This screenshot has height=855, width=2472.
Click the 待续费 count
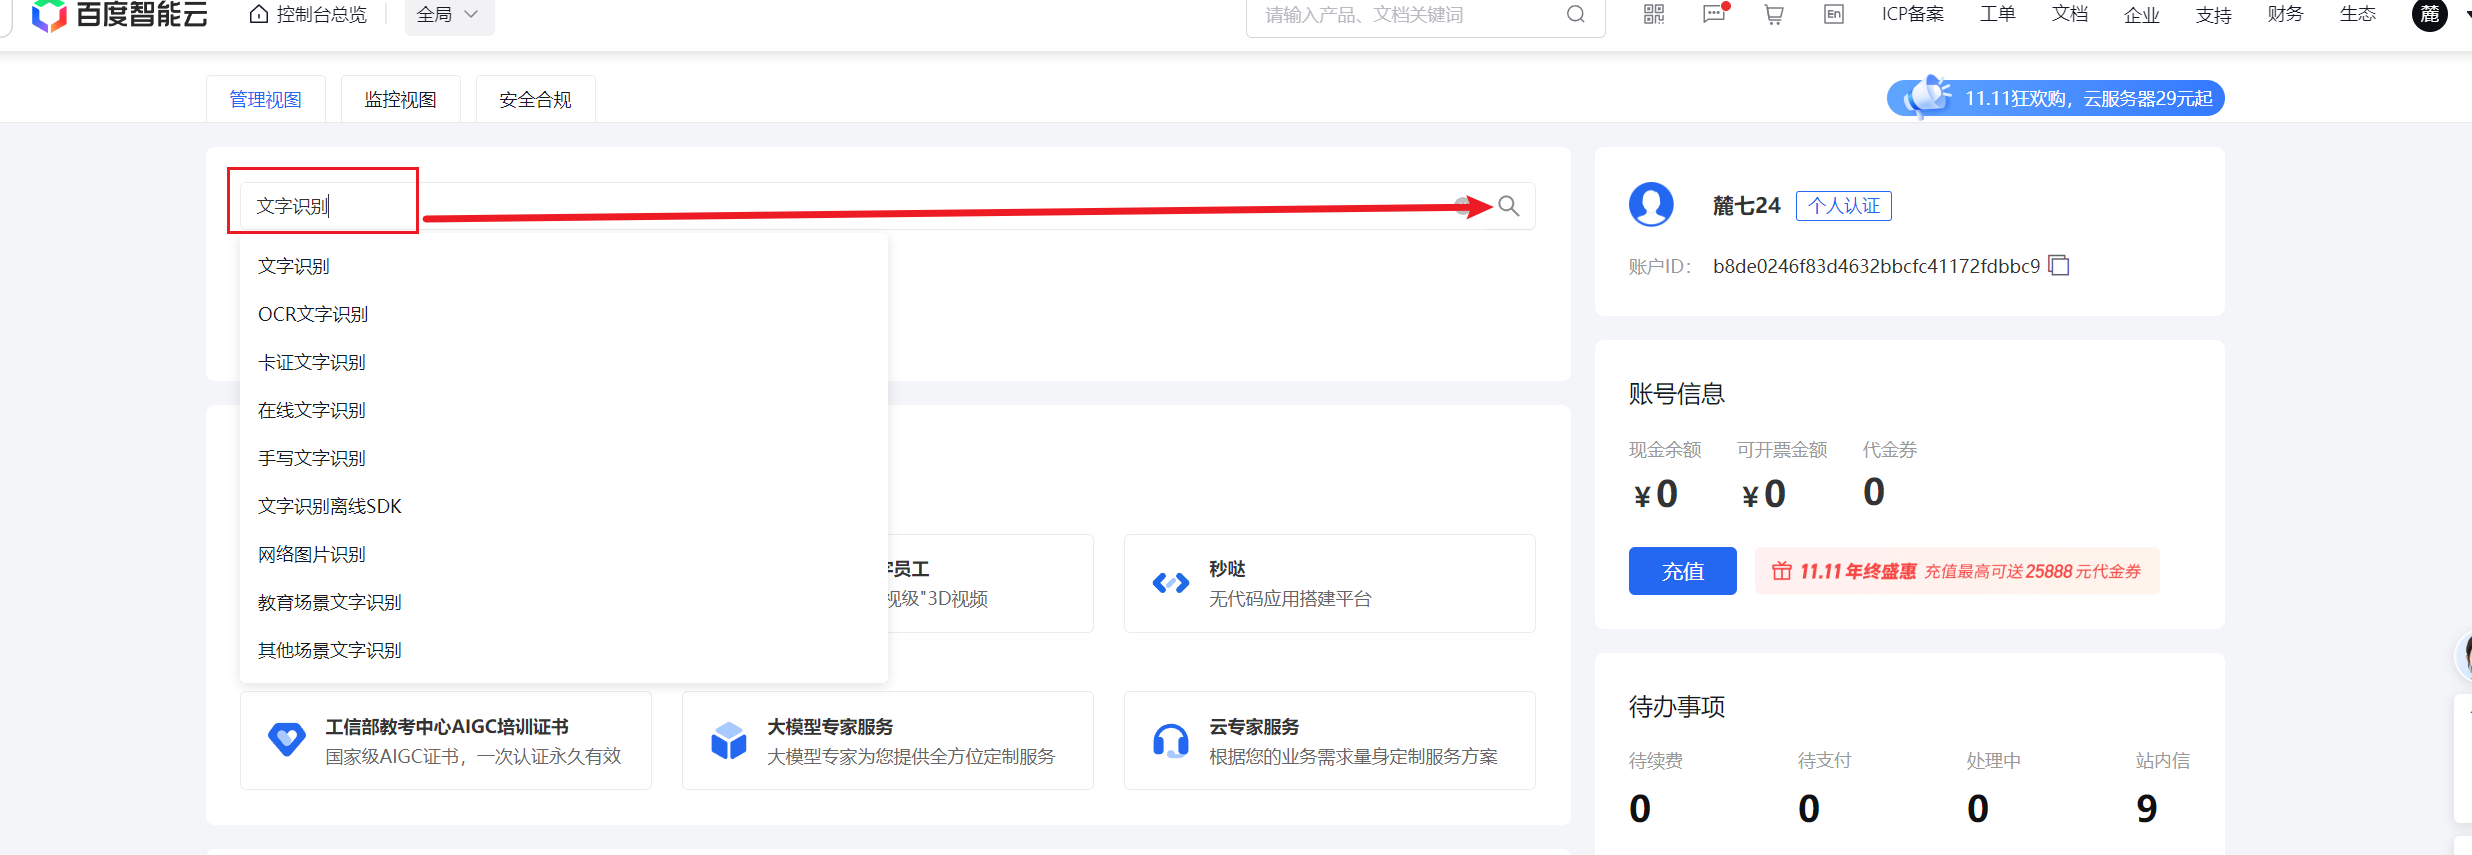1640,808
